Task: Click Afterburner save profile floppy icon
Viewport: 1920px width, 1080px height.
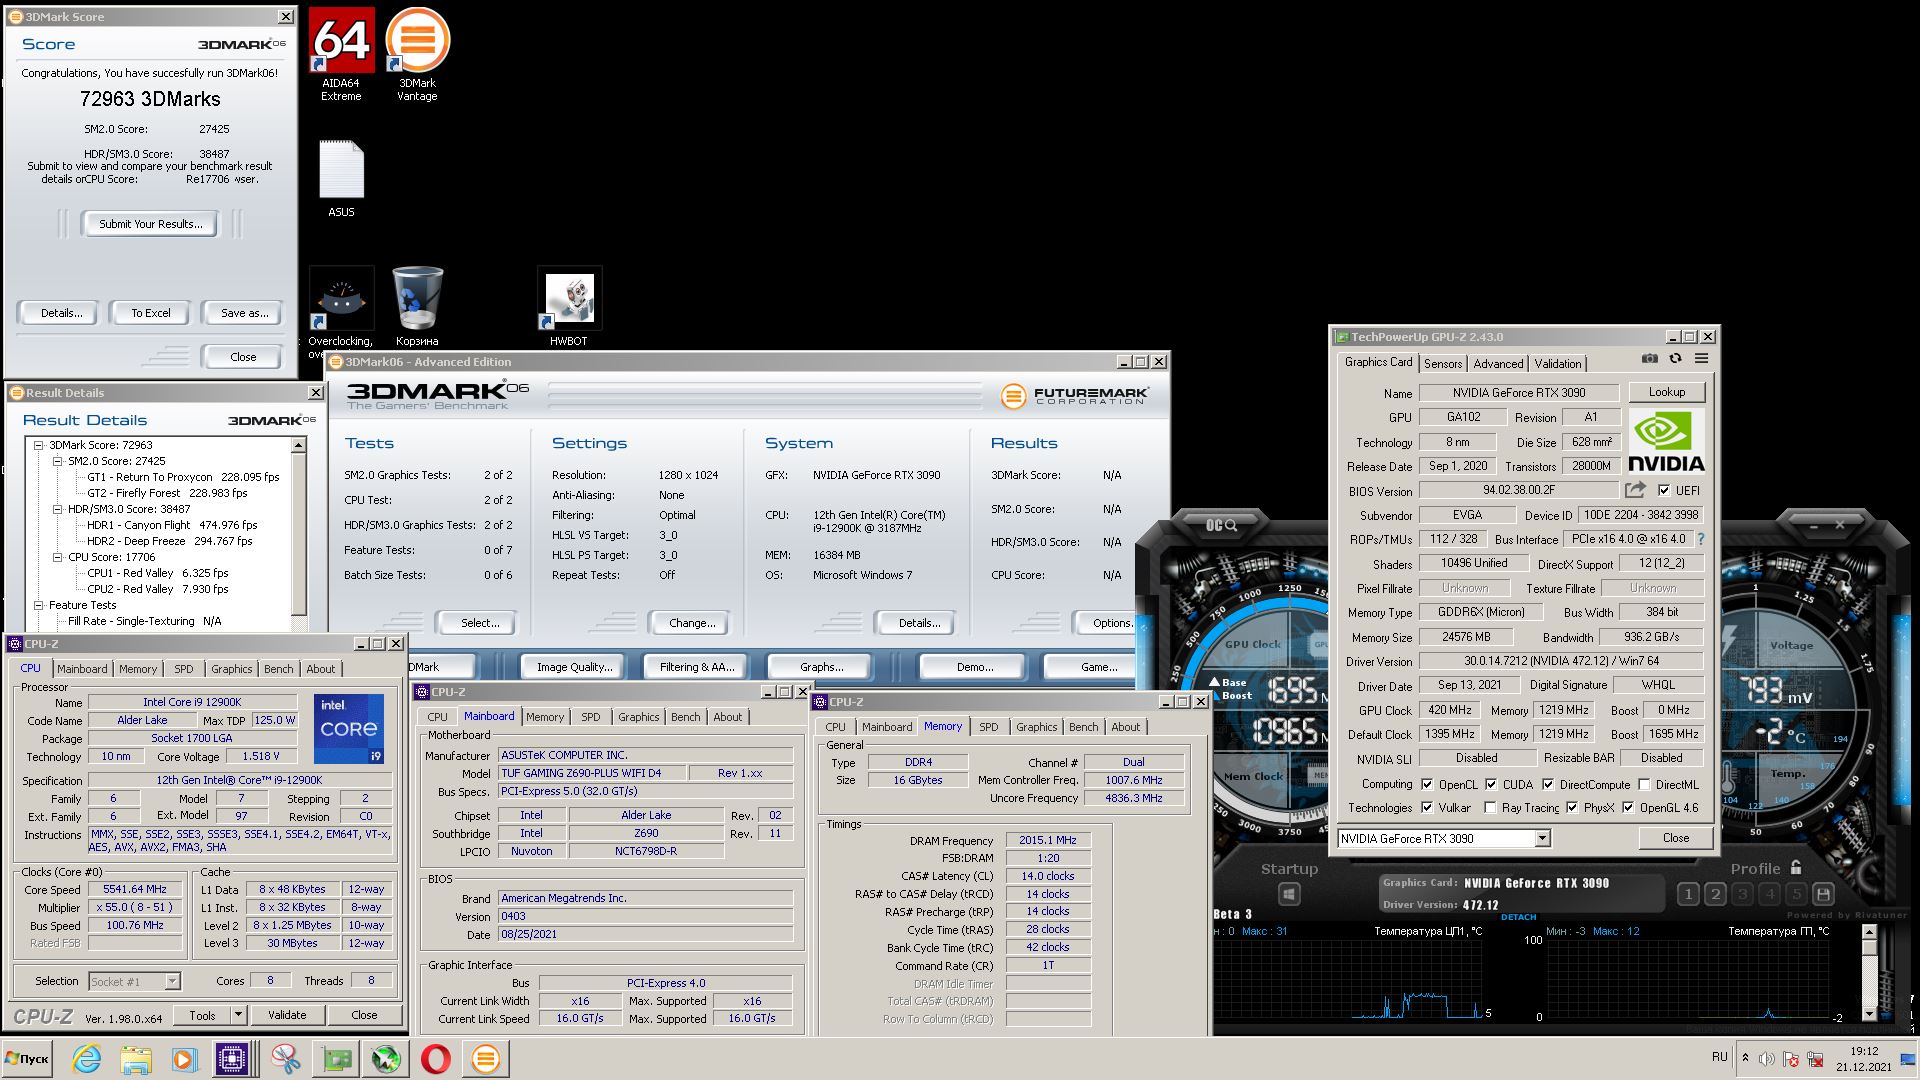Action: [1823, 894]
